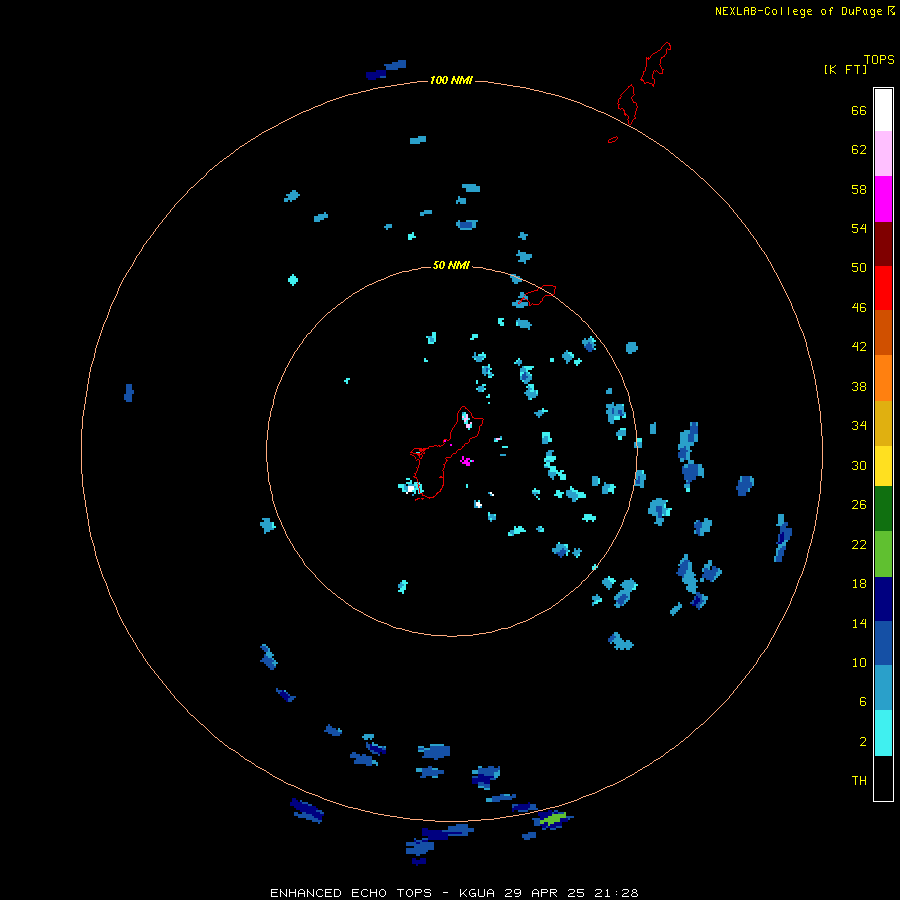Screen dimensions: 900x900
Task: Click the medium blue legend swatch below 18
Action: (x=883, y=643)
